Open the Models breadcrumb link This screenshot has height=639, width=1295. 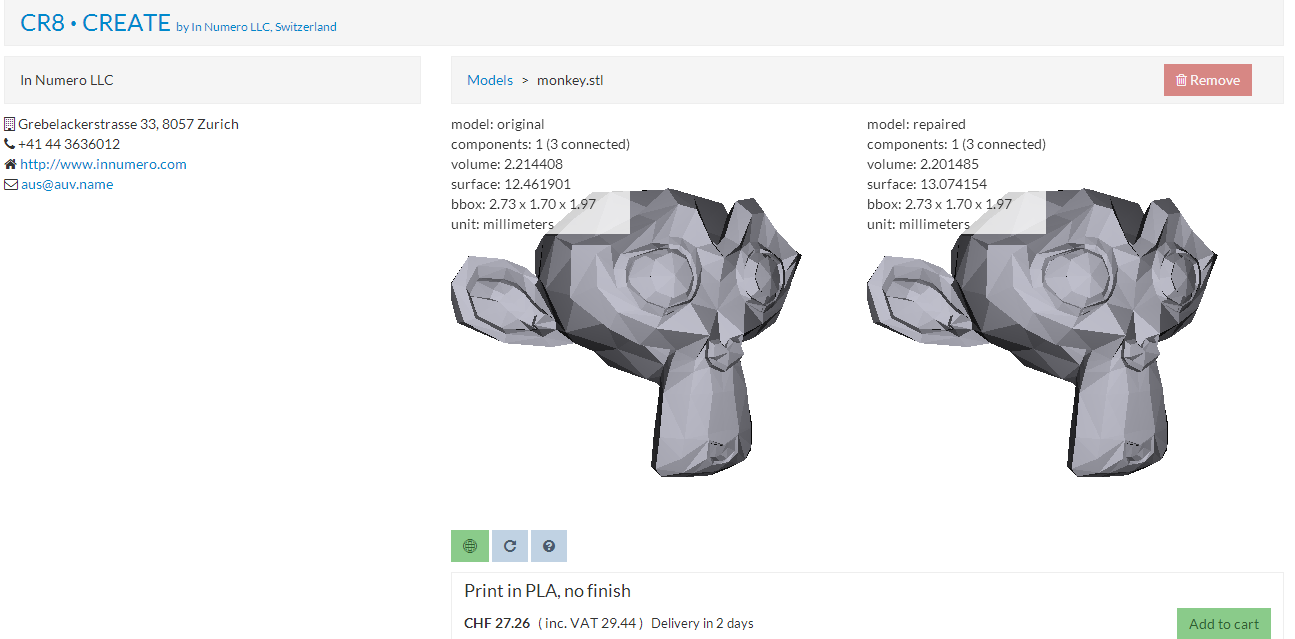490,80
